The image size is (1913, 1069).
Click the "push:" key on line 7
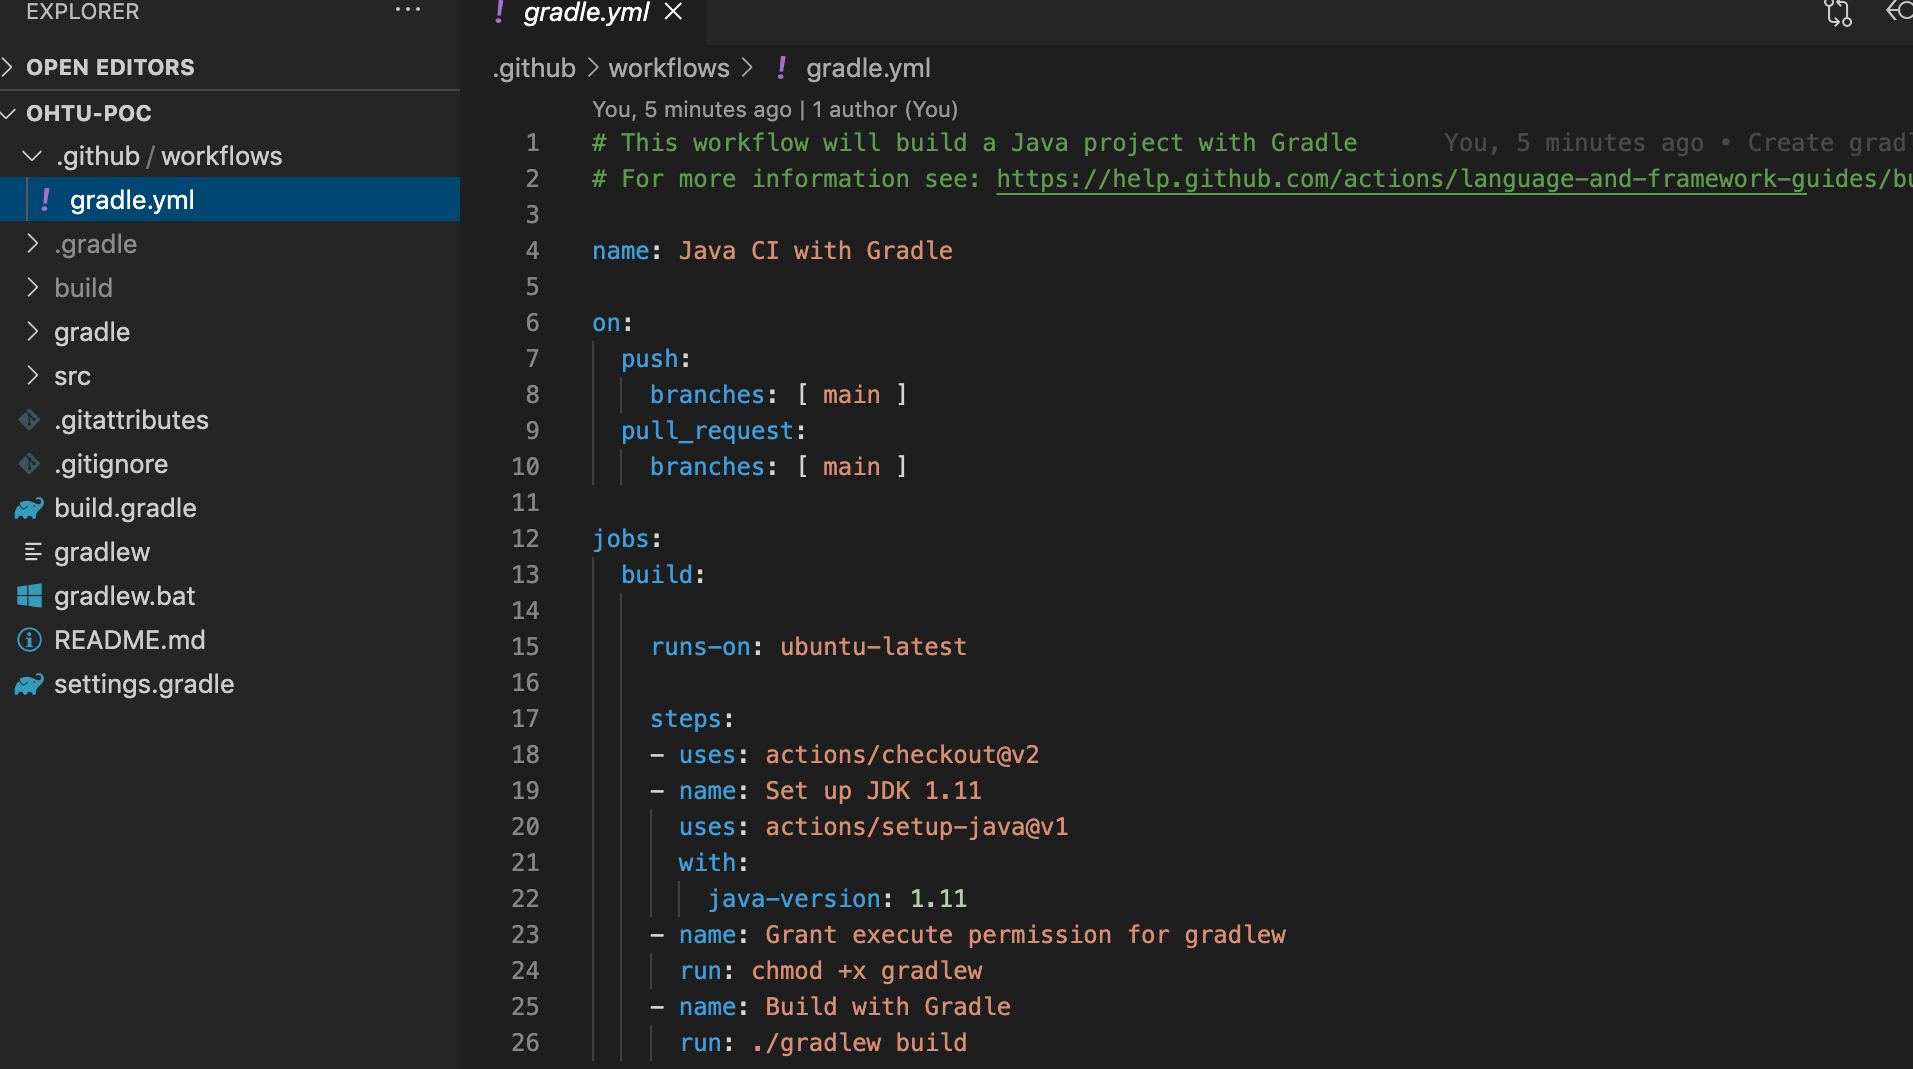[x=656, y=359]
